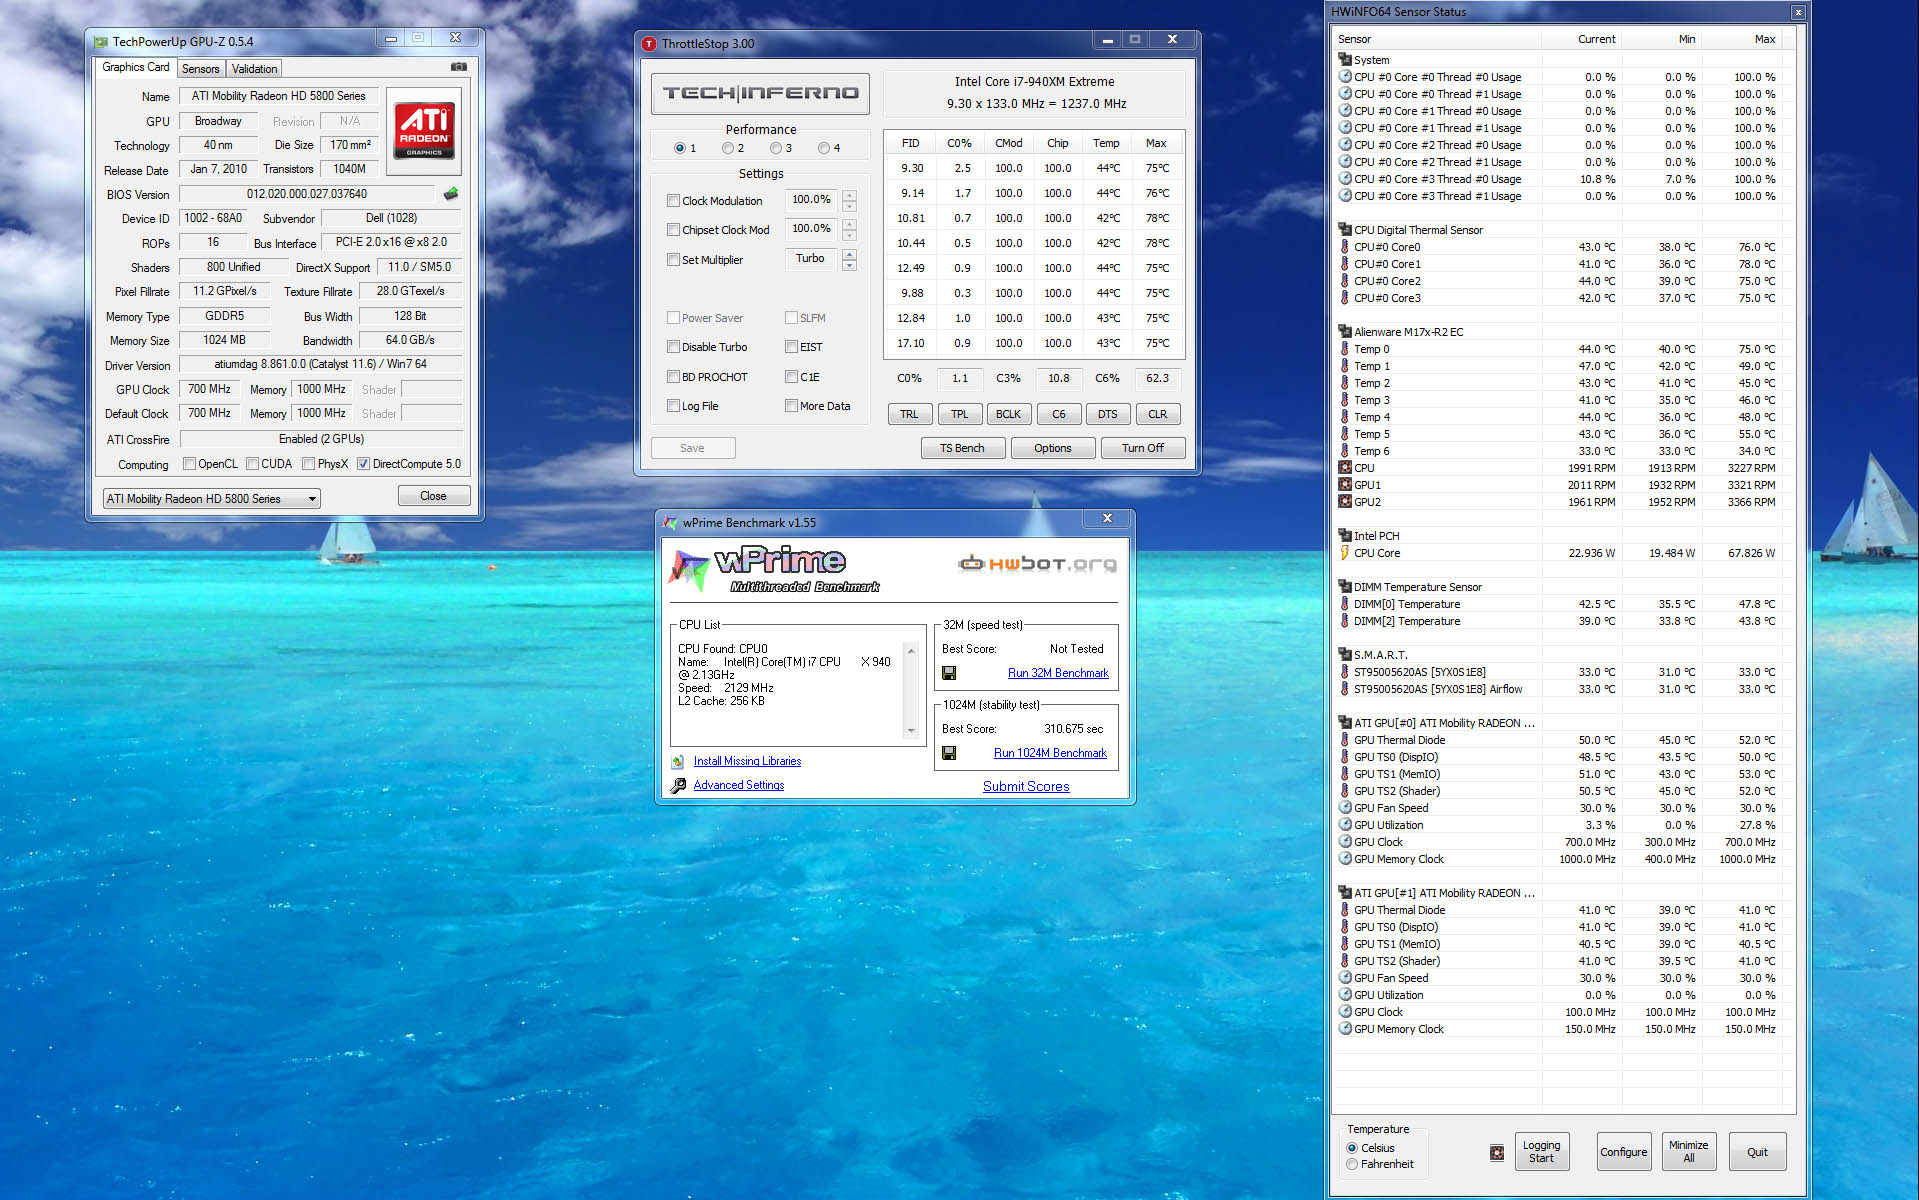Image resolution: width=1919 pixels, height=1200 pixels.
Task: Click the Sensor column header in HWiNFO64
Action: point(1437,39)
